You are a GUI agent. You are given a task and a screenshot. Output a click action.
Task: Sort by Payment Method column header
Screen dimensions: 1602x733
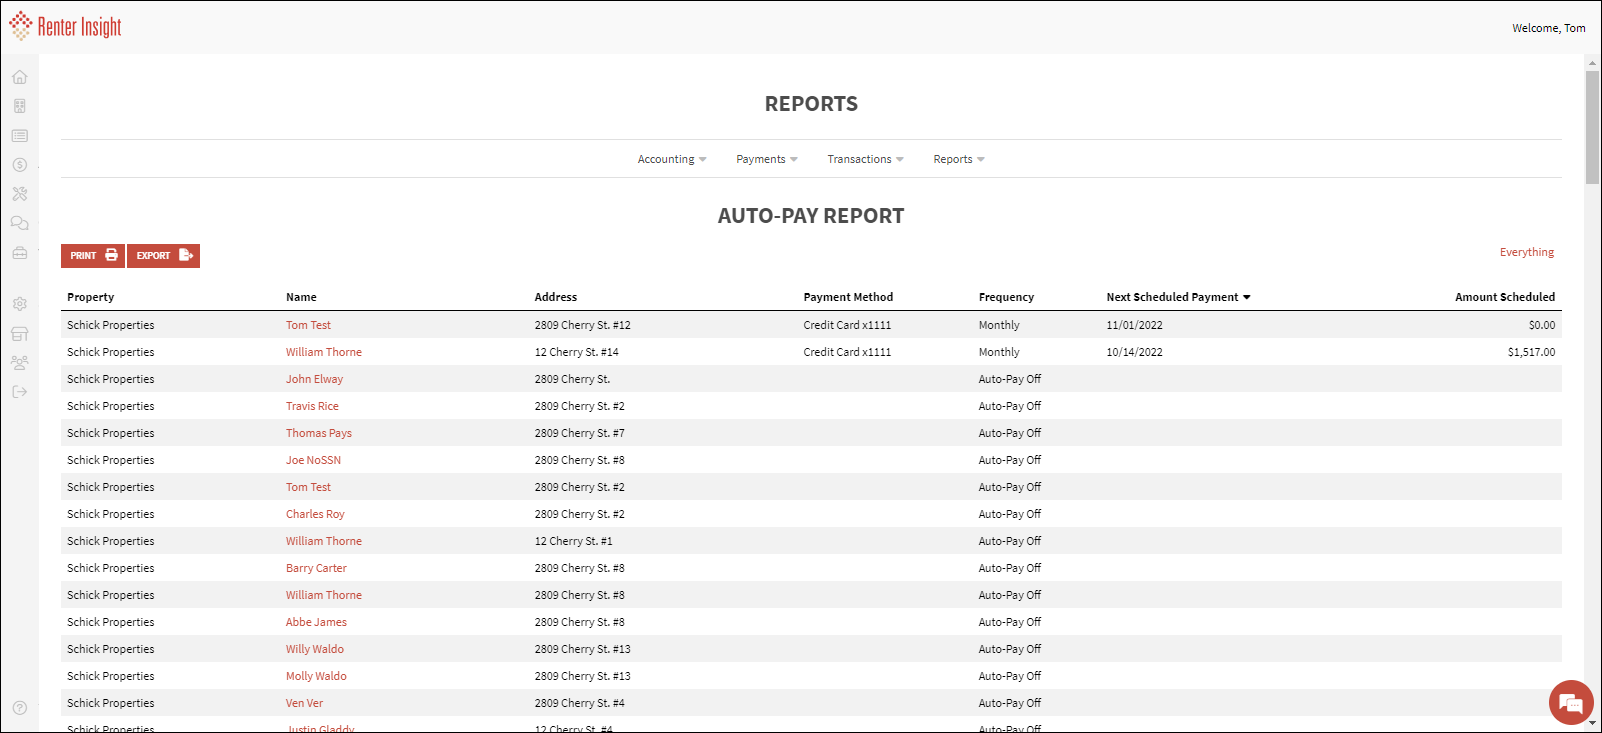(848, 297)
